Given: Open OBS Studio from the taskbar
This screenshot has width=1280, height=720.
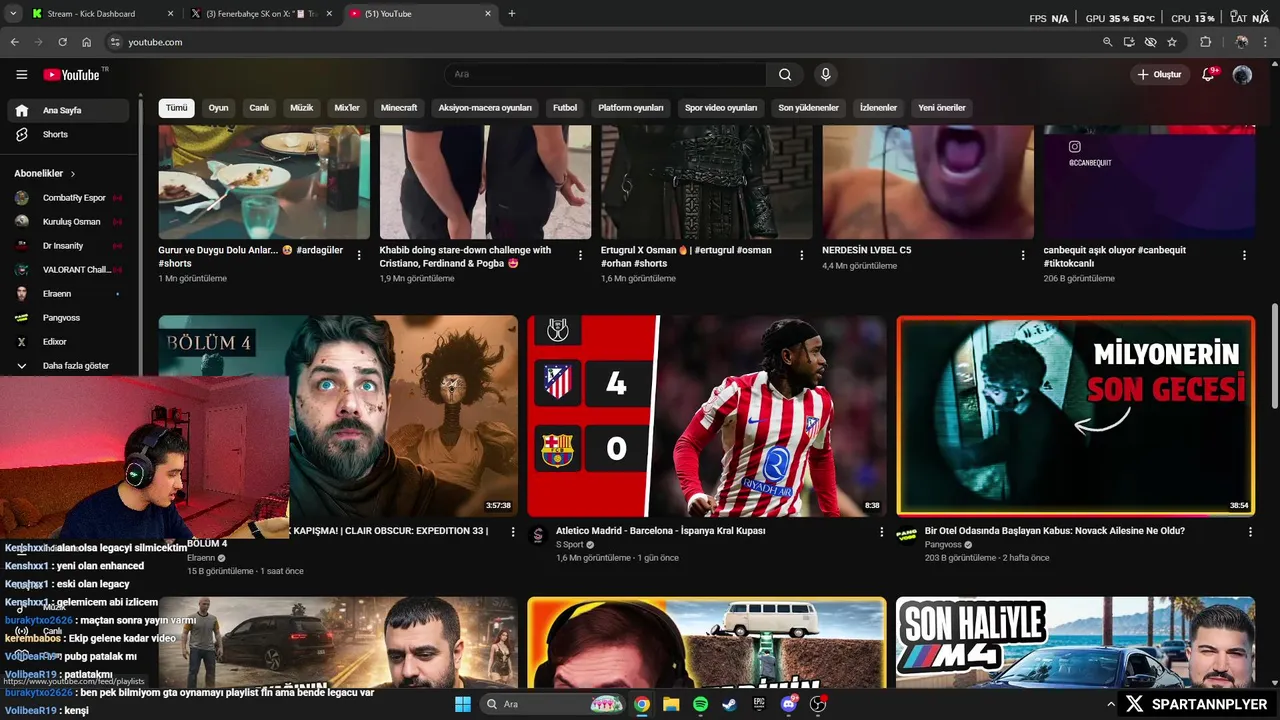Looking at the screenshot, I should (818, 704).
